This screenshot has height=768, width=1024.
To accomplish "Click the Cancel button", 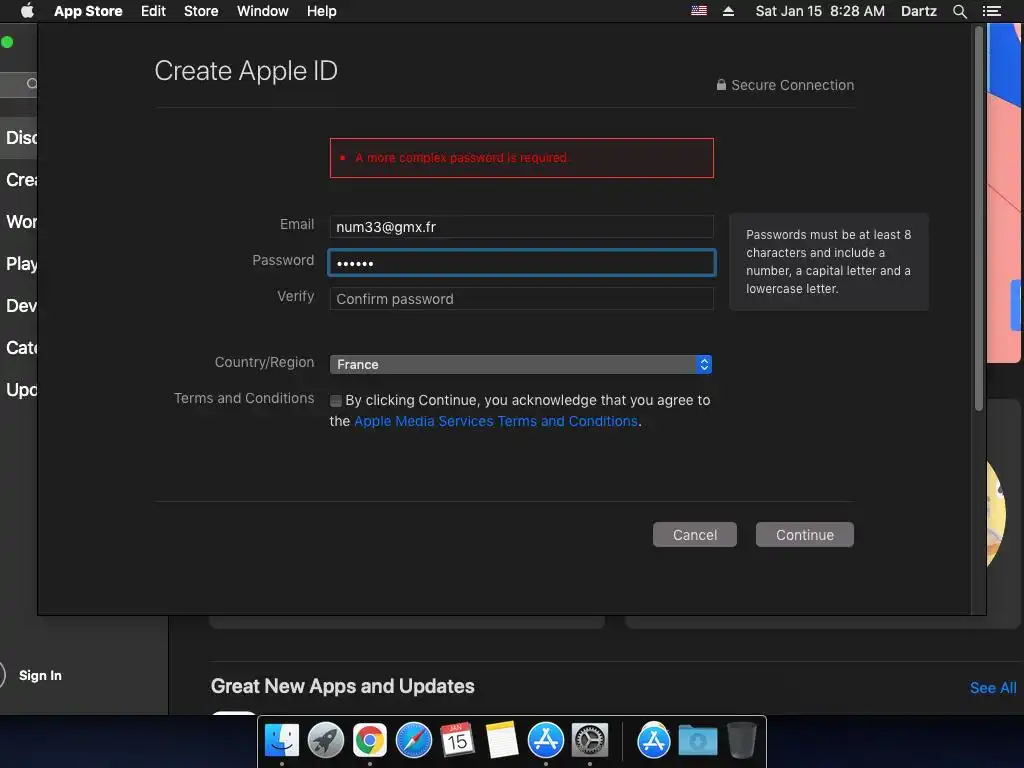I will pos(694,535).
